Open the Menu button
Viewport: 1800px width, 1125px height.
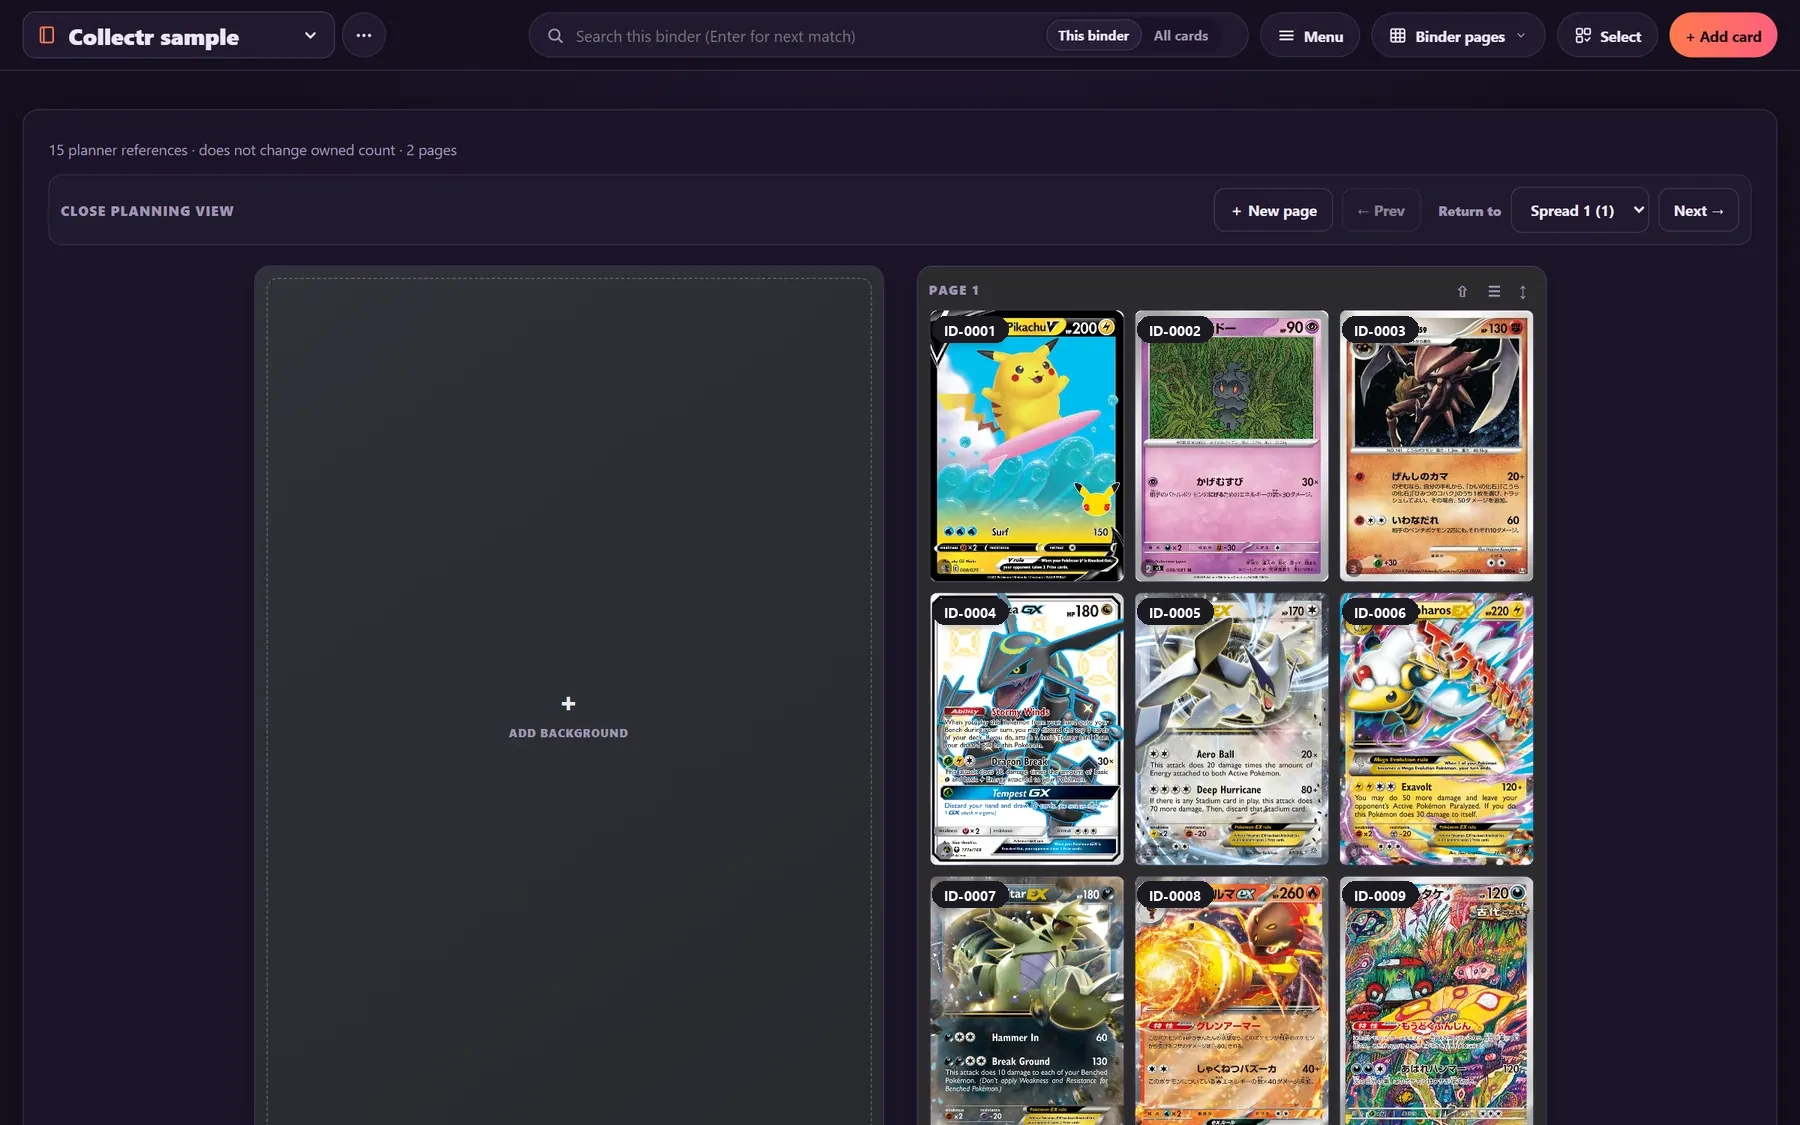tap(1309, 36)
